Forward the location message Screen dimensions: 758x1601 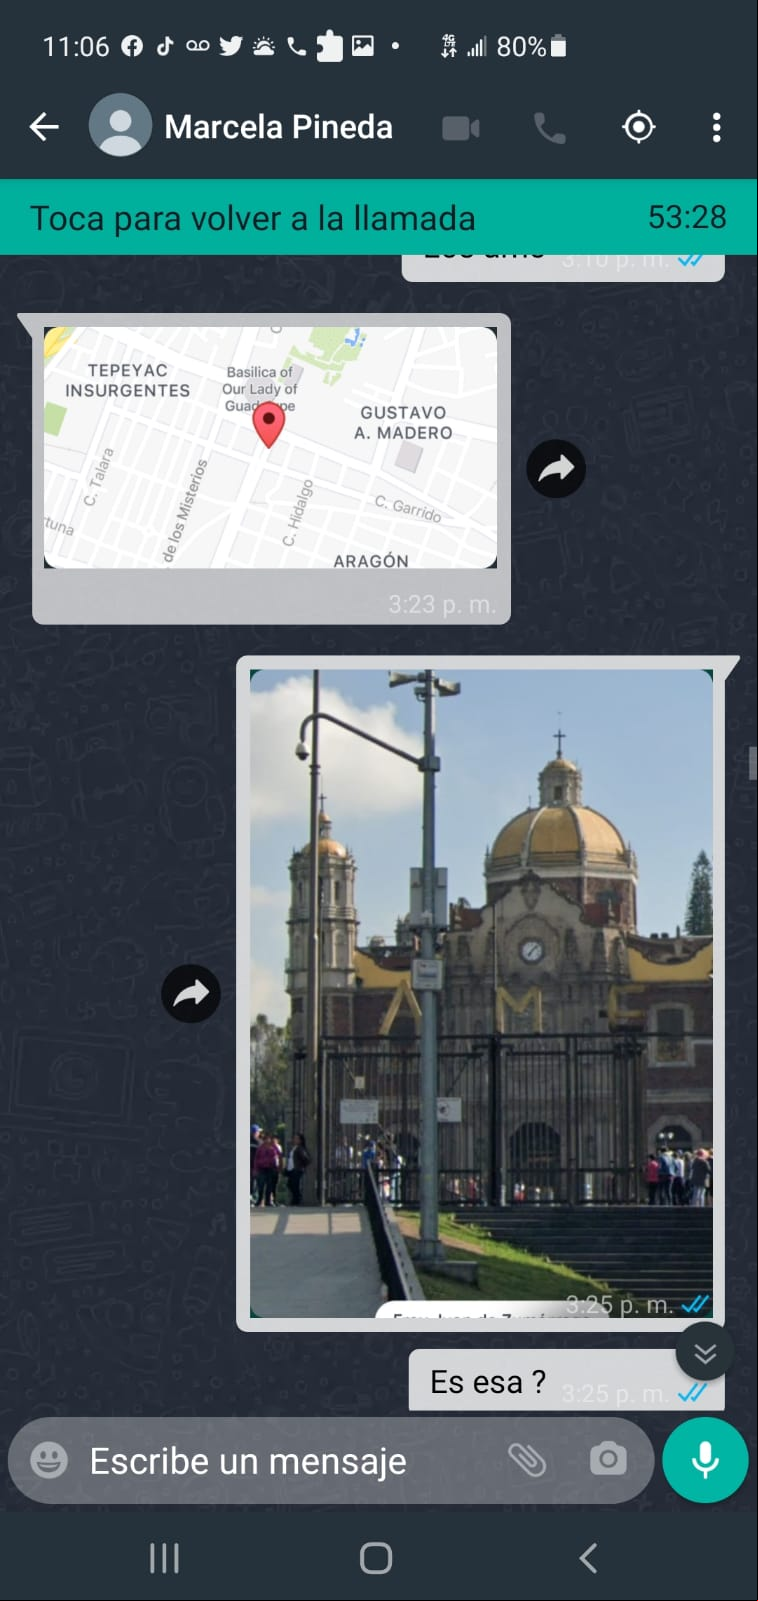click(556, 468)
